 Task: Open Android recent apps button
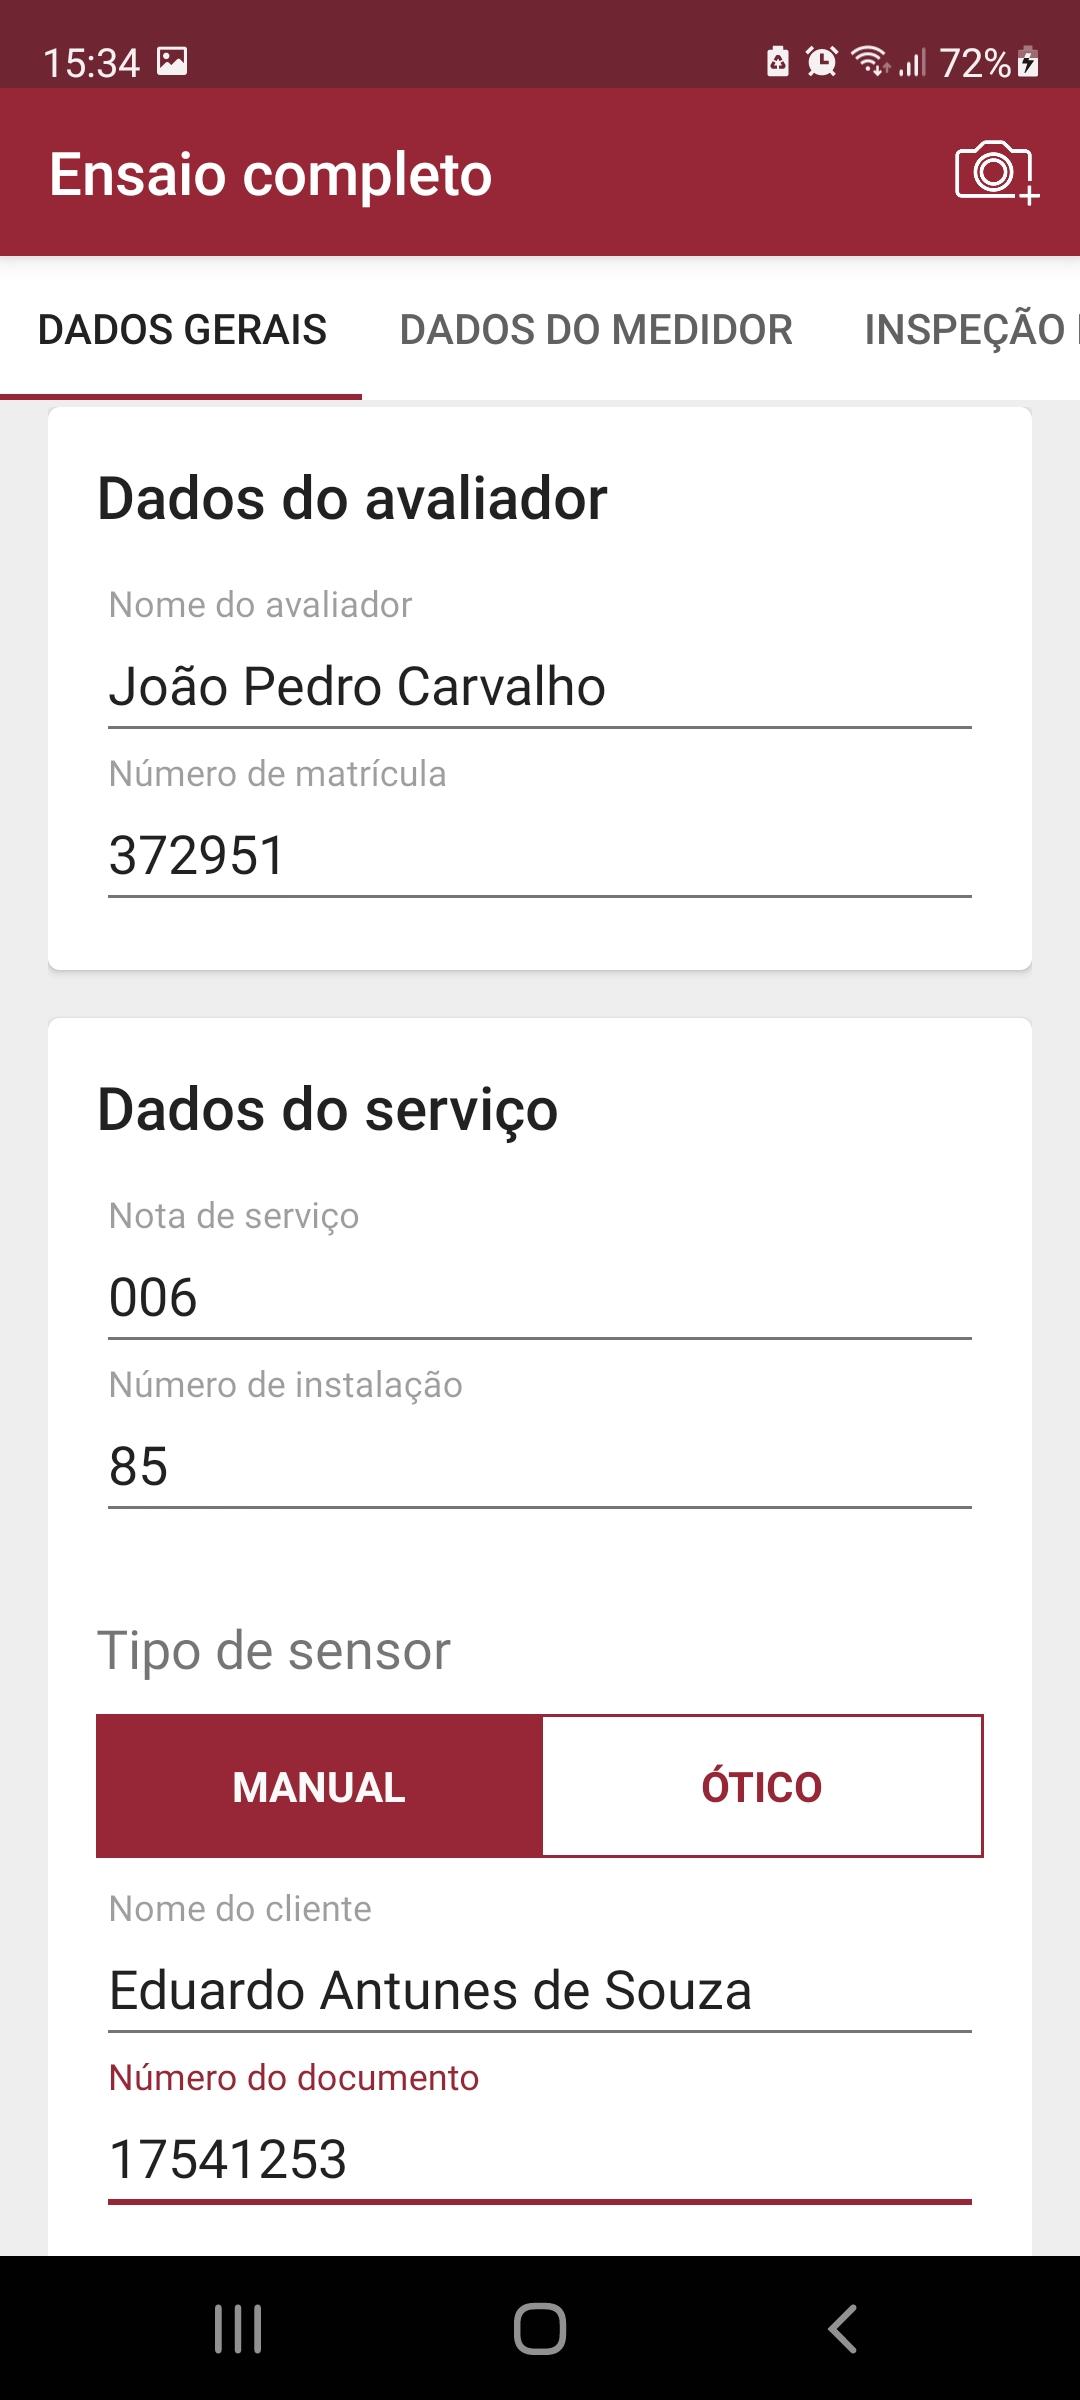tap(238, 2329)
